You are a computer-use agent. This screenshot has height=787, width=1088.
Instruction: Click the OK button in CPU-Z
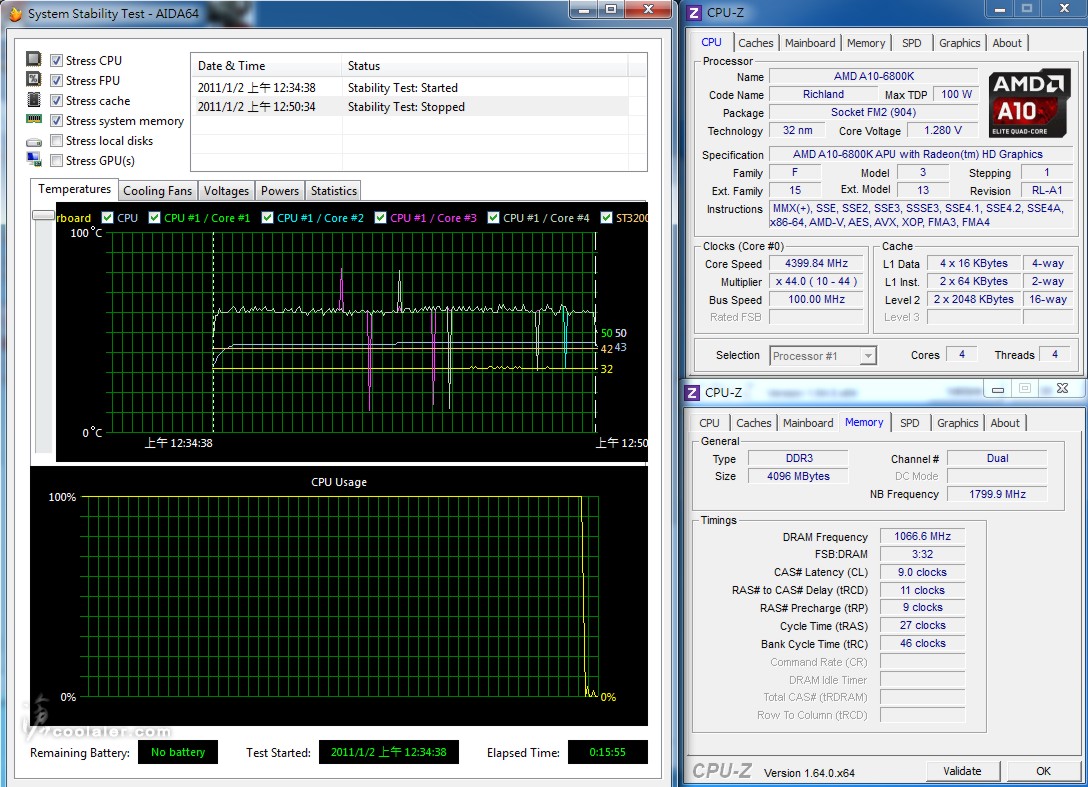1043,771
